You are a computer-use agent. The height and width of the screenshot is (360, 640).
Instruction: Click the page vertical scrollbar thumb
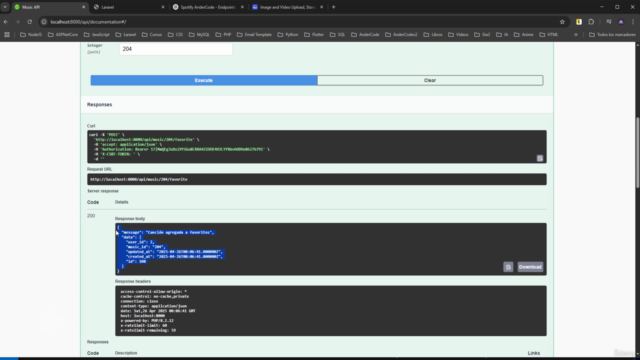(638, 152)
